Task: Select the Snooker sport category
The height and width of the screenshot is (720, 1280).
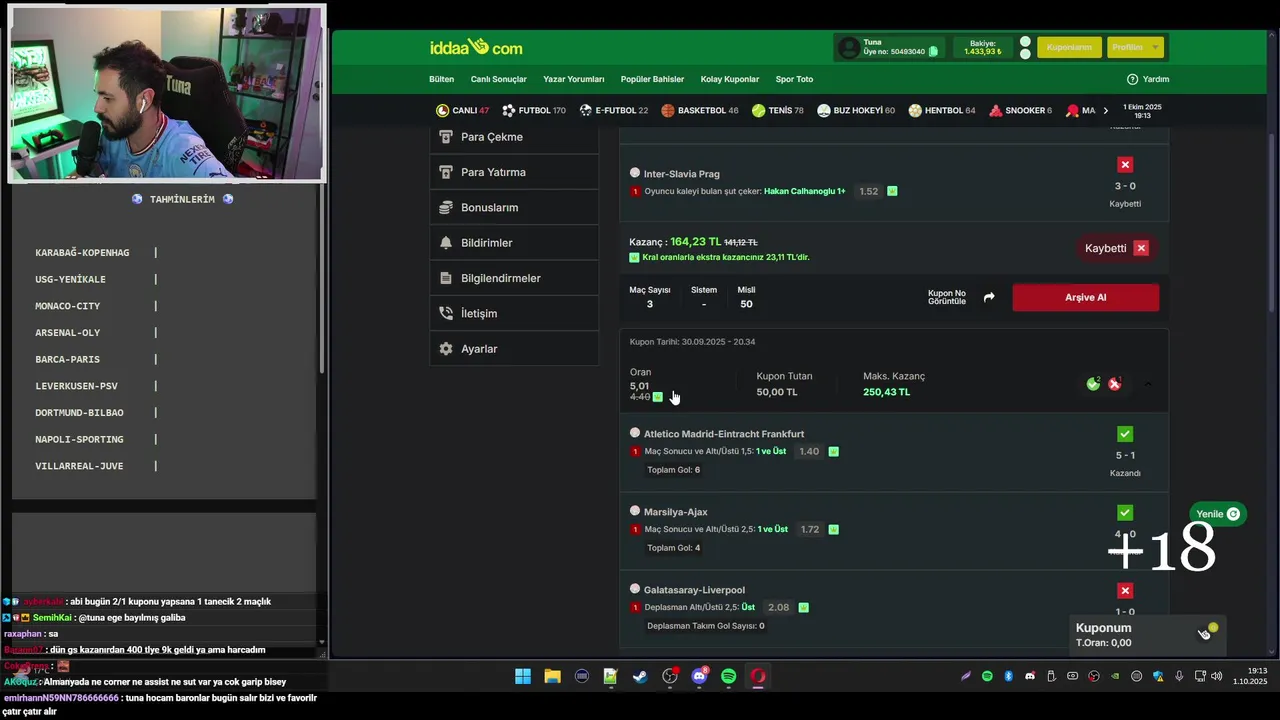Action: click(x=1021, y=110)
